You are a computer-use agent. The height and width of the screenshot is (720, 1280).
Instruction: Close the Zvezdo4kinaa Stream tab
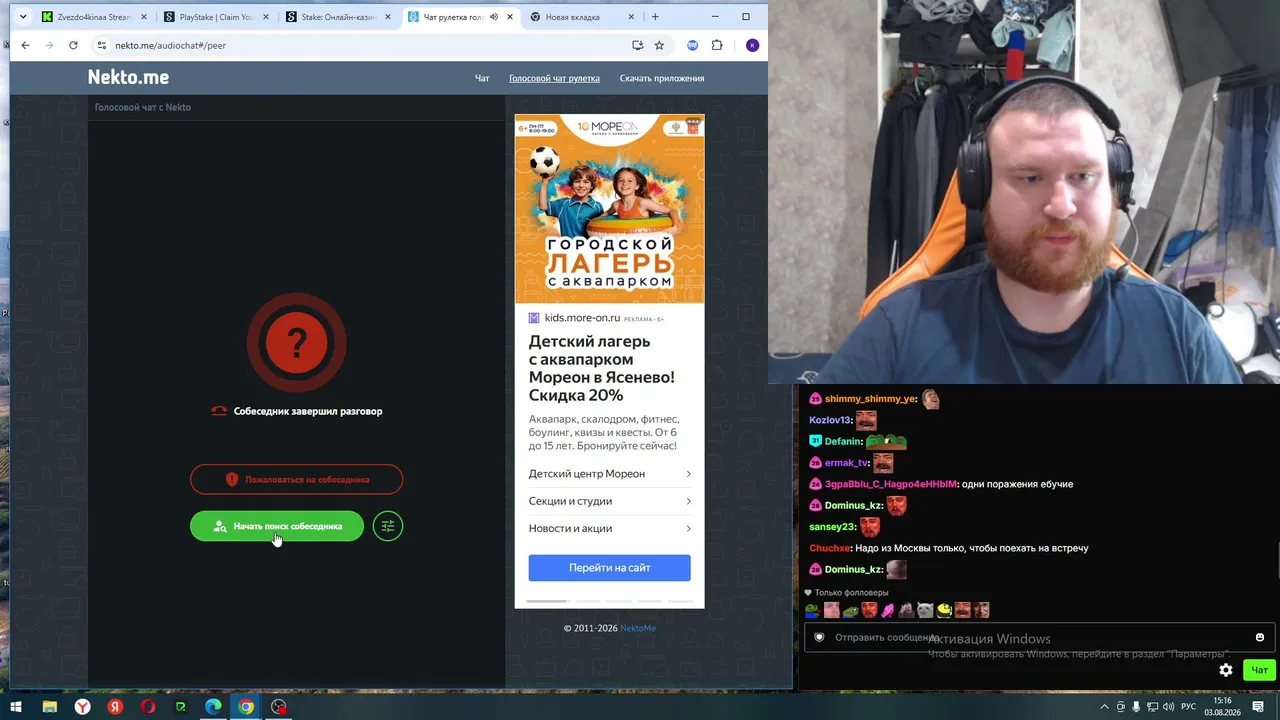[x=145, y=17]
